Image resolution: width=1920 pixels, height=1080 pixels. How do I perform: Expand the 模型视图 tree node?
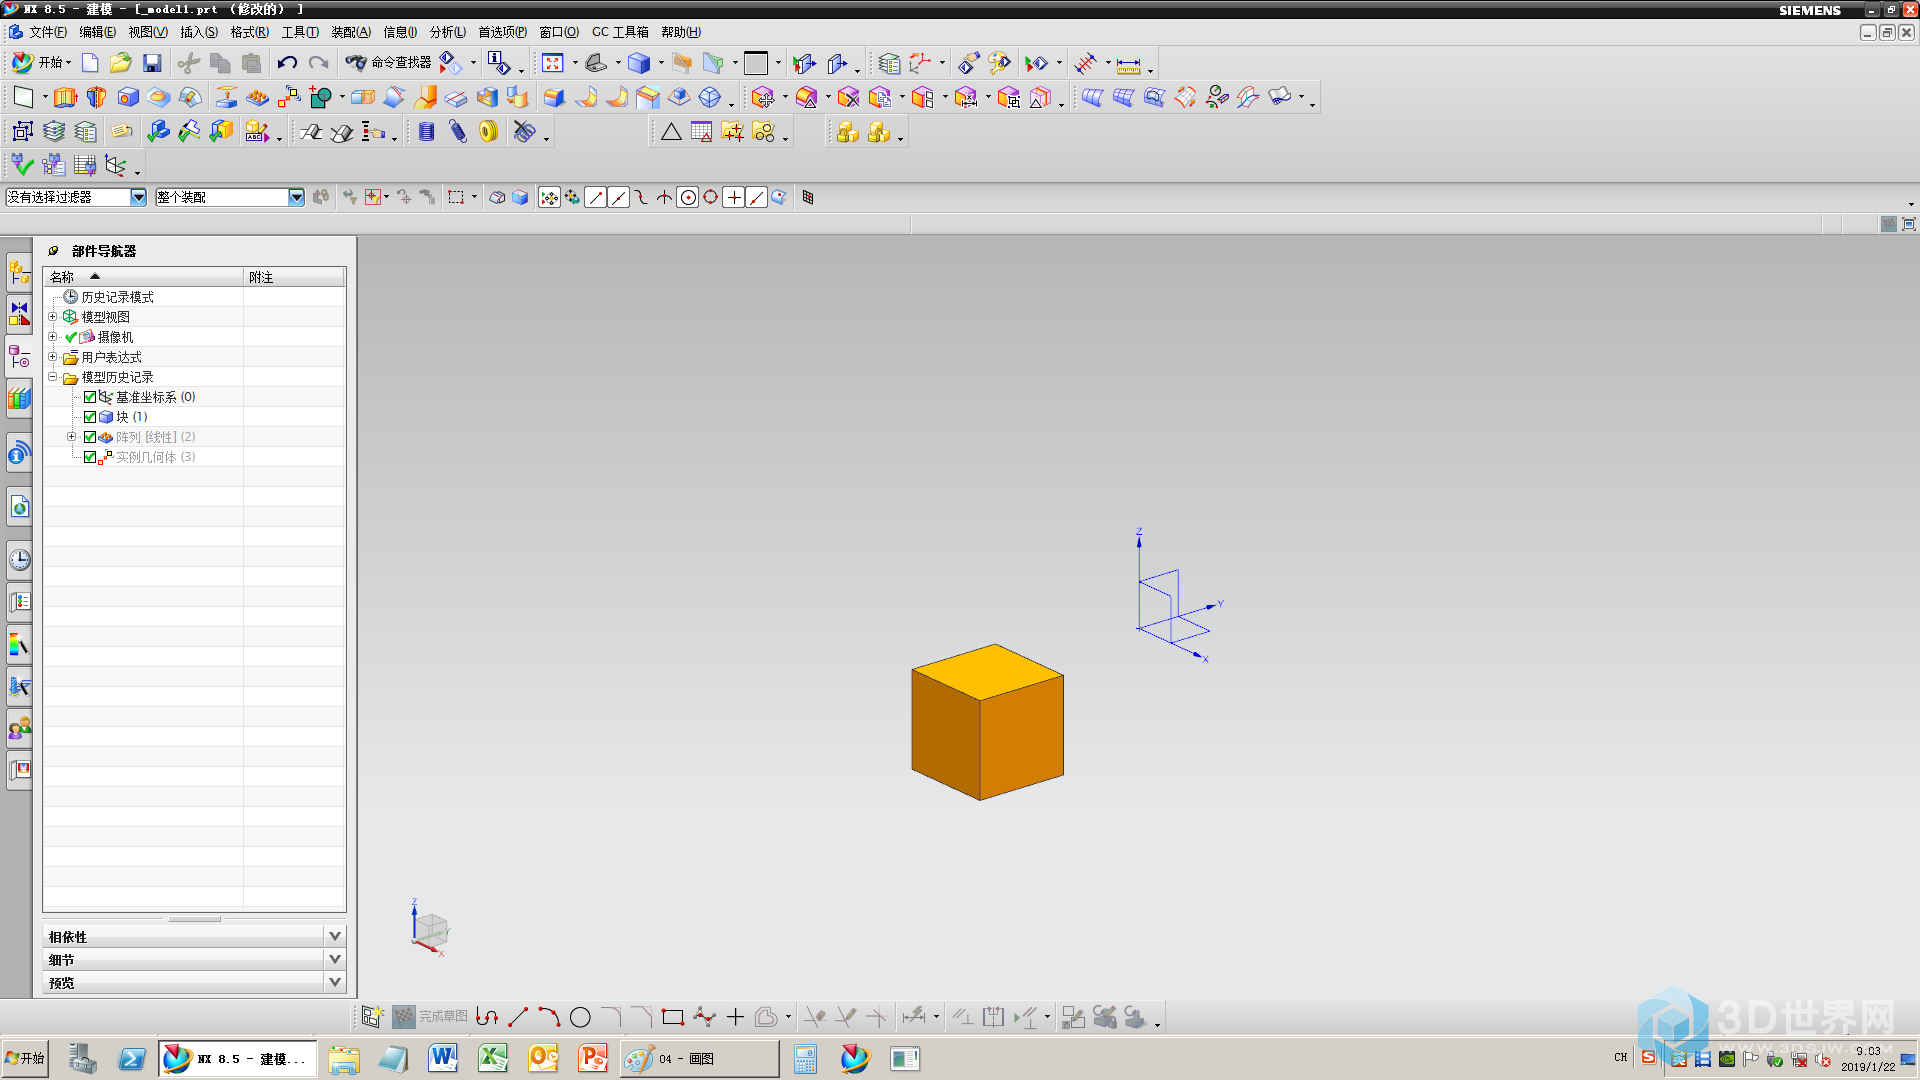coord(53,317)
